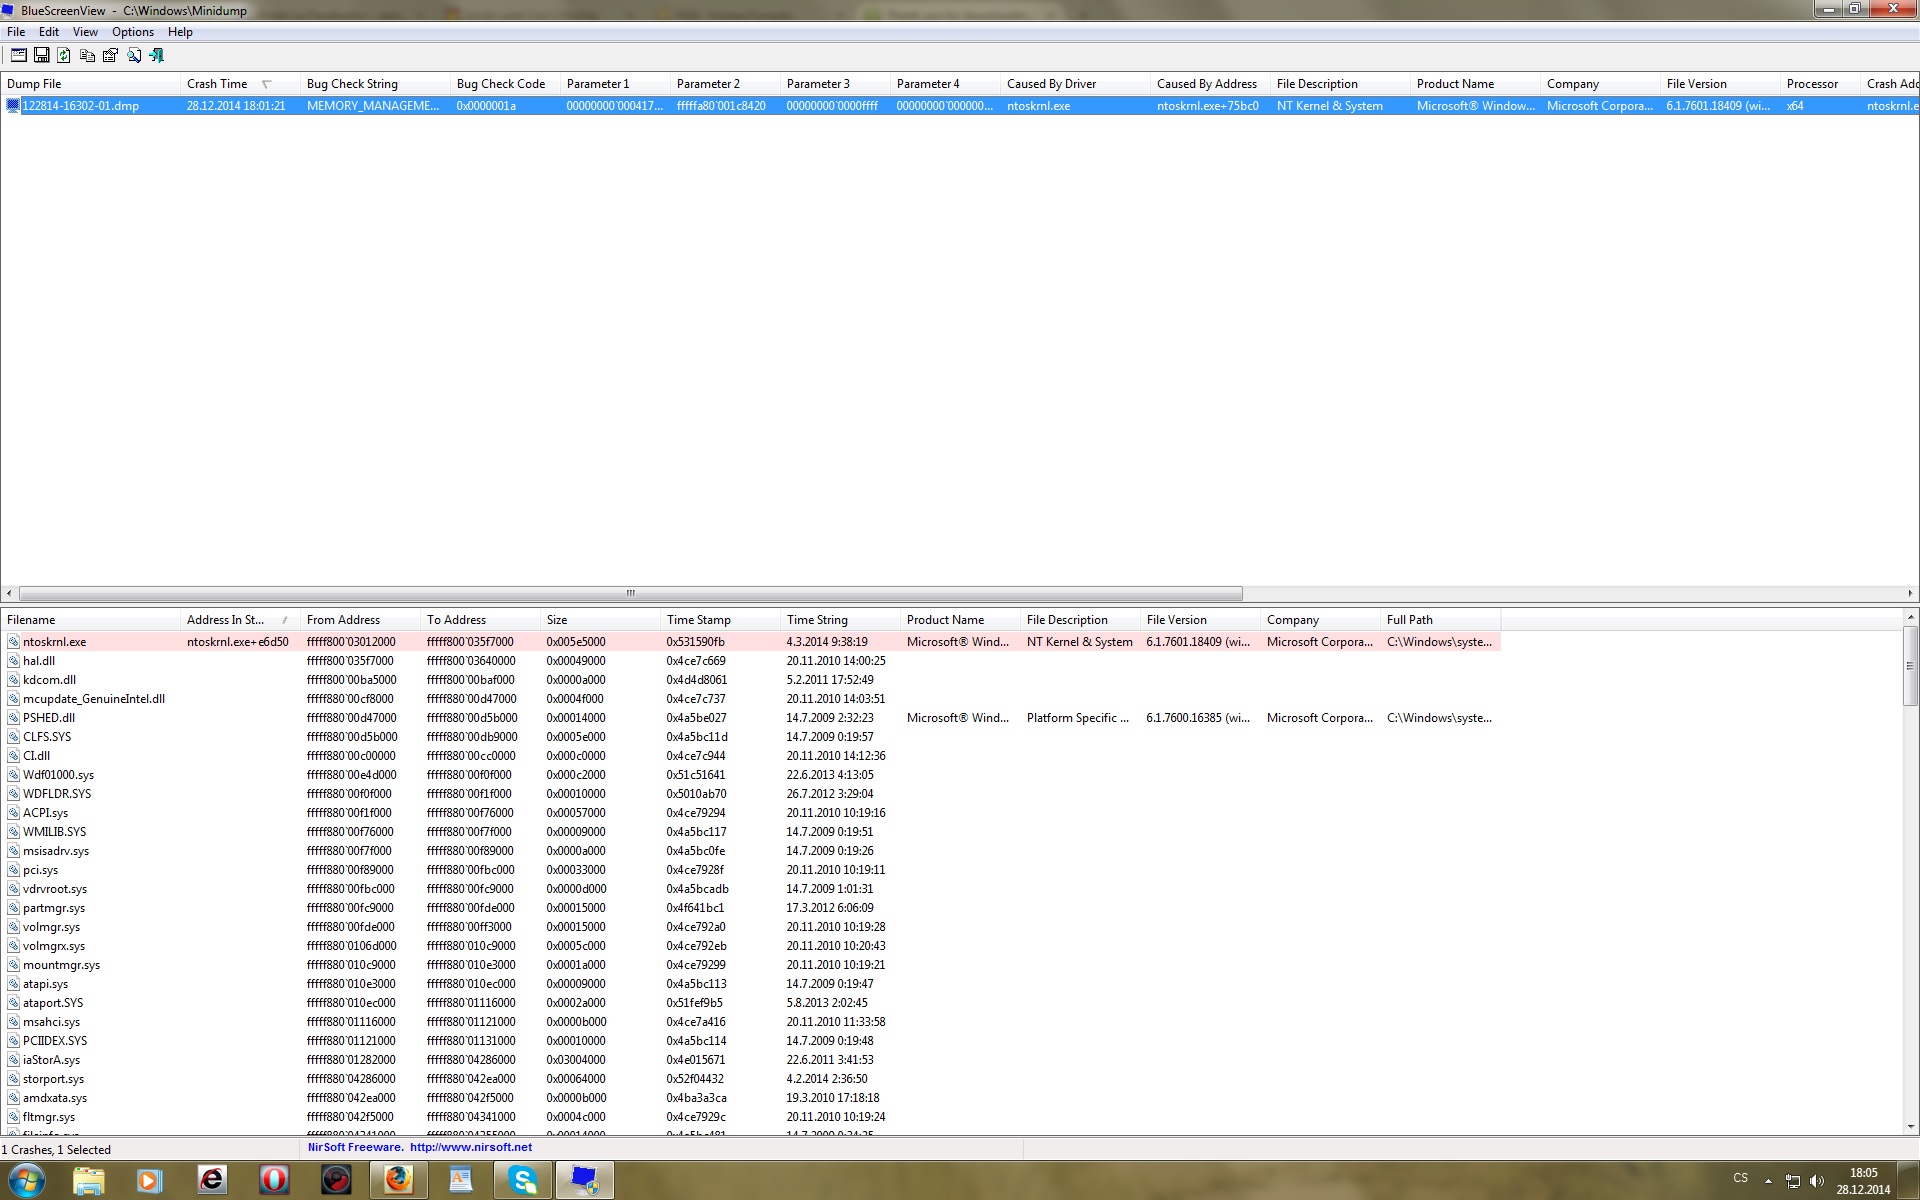Click the Copy Selected Items toolbar icon
Viewport: 1920px width, 1200px height.
point(87,56)
